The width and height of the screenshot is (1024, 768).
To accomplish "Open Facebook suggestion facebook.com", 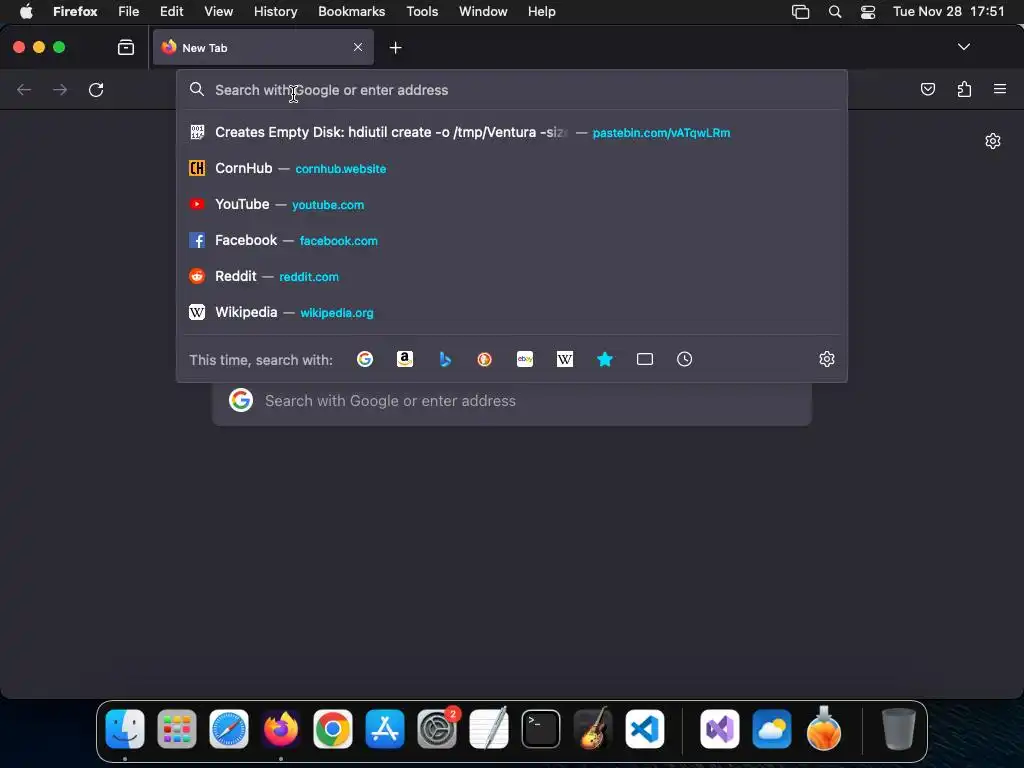I will point(511,240).
